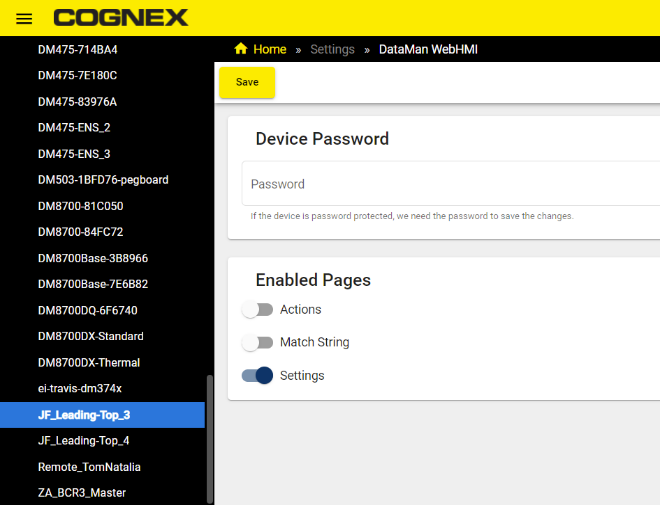
Task: Enable the Match String page switch
Action: coord(258,343)
